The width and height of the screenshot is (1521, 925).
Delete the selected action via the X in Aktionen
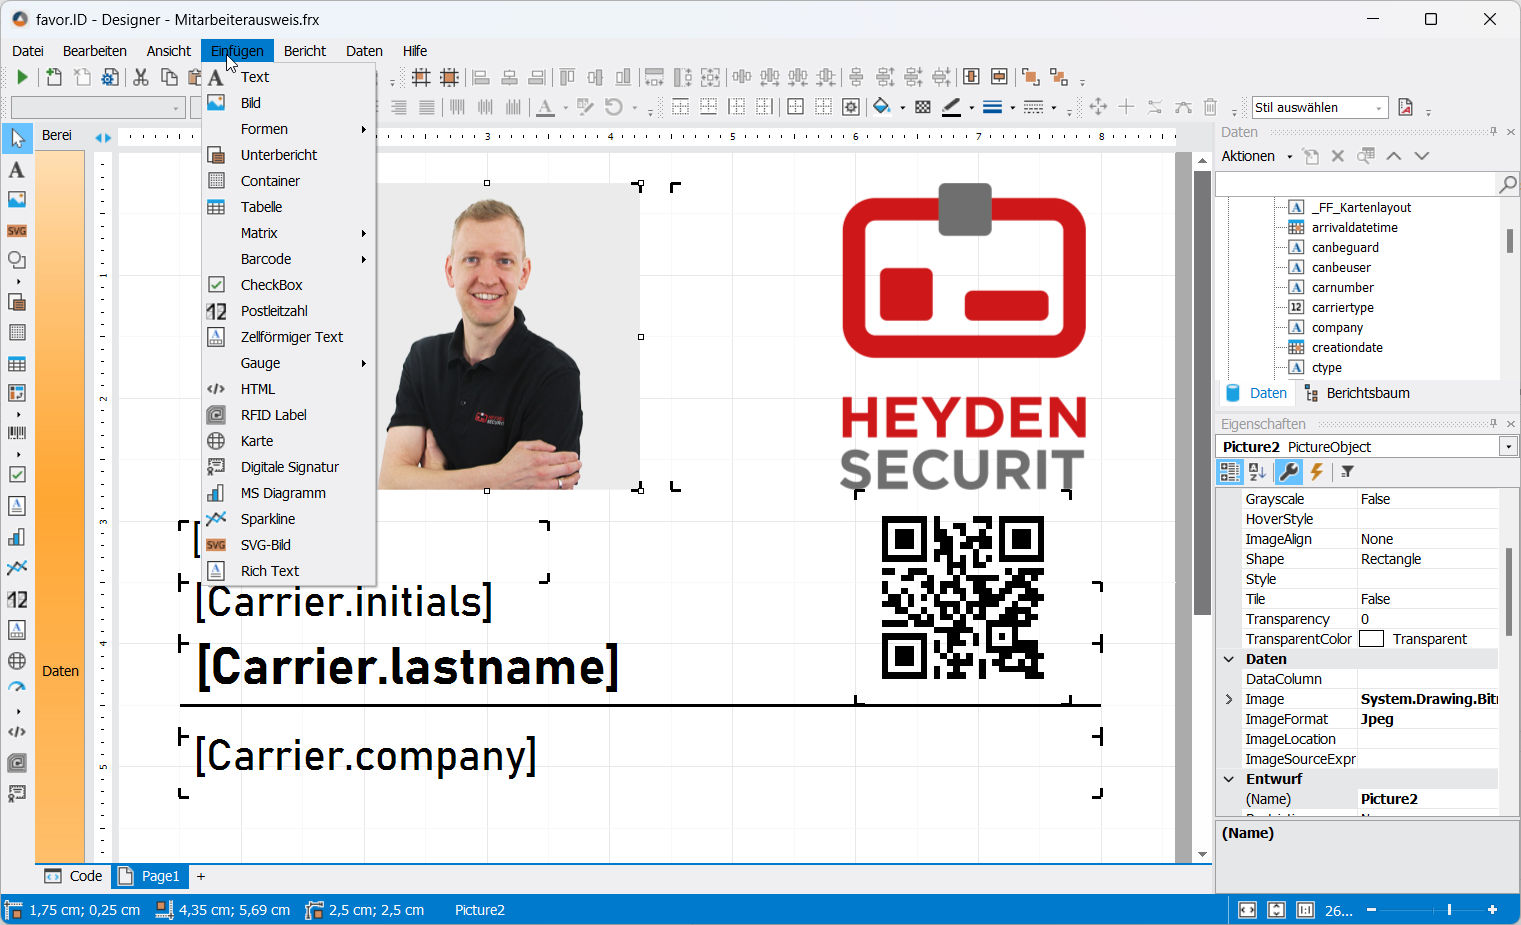[1338, 156]
